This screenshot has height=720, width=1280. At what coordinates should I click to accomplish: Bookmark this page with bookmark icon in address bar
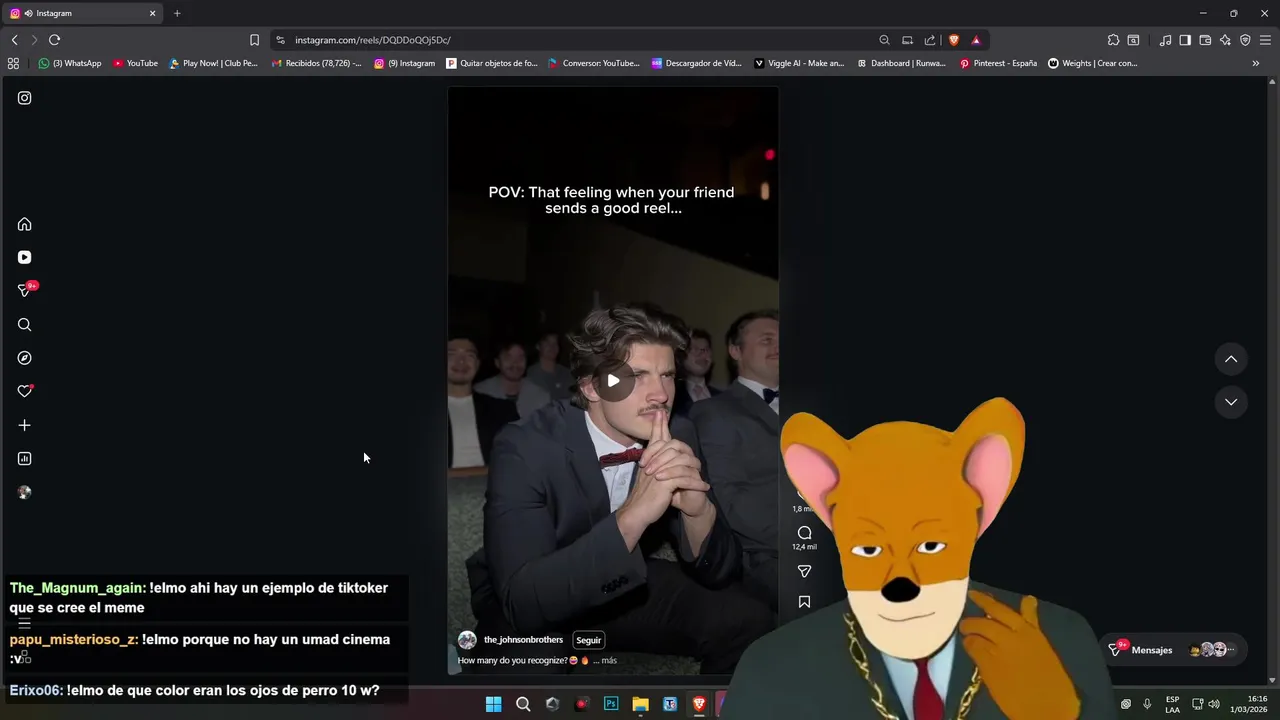tap(254, 40)
